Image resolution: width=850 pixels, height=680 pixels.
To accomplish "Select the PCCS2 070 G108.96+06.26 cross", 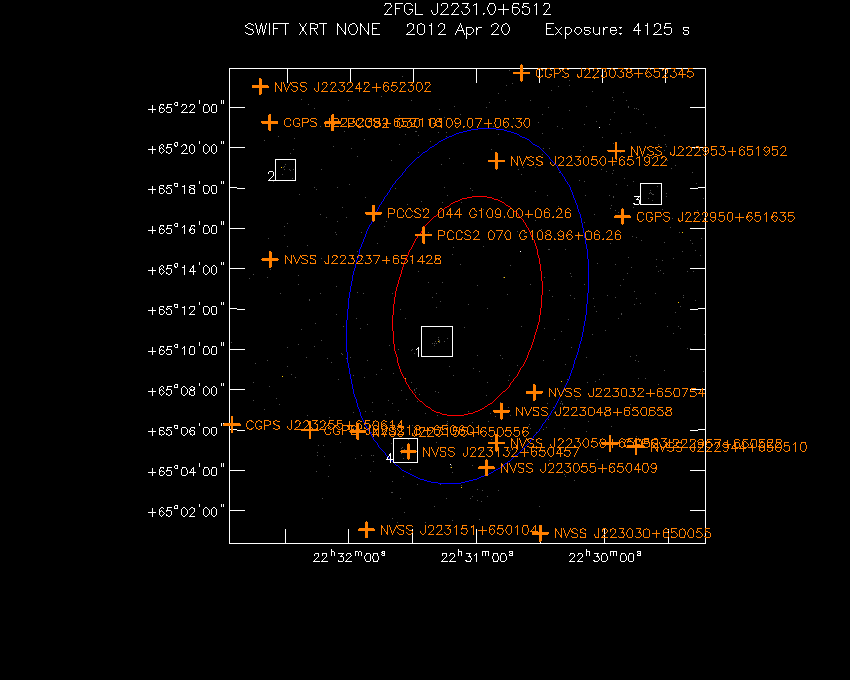I will [423, 235].
